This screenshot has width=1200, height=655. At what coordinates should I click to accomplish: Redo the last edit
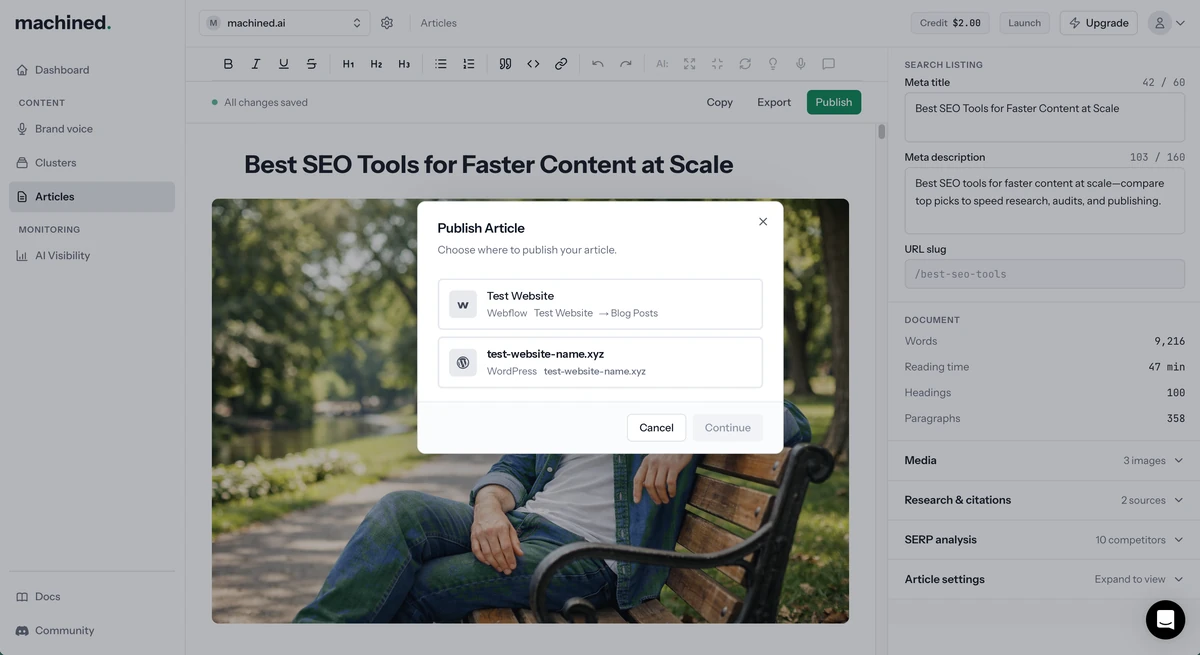click(x=626, y=64)
